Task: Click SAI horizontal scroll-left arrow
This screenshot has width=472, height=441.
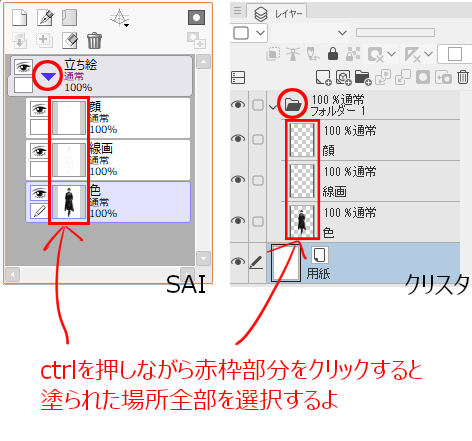Action: pyautogui.click(x=13, y=275)
